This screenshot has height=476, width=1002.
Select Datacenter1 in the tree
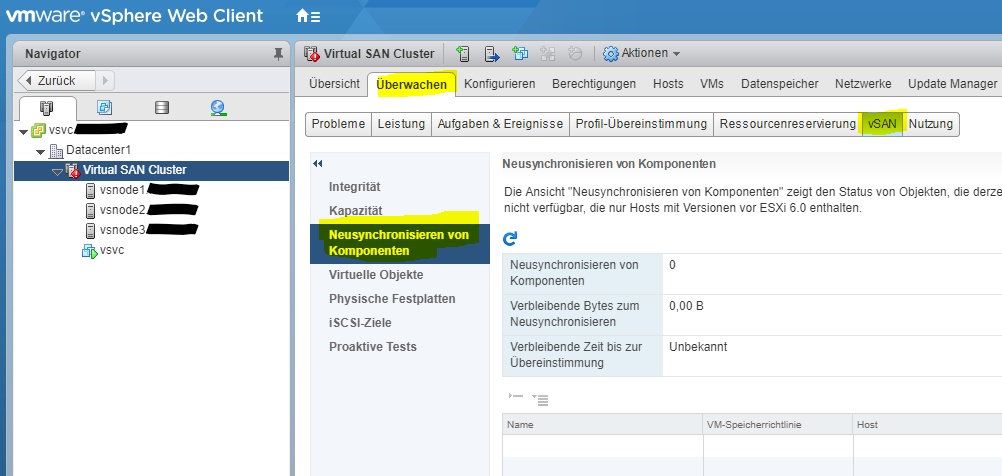pos(98,151)
